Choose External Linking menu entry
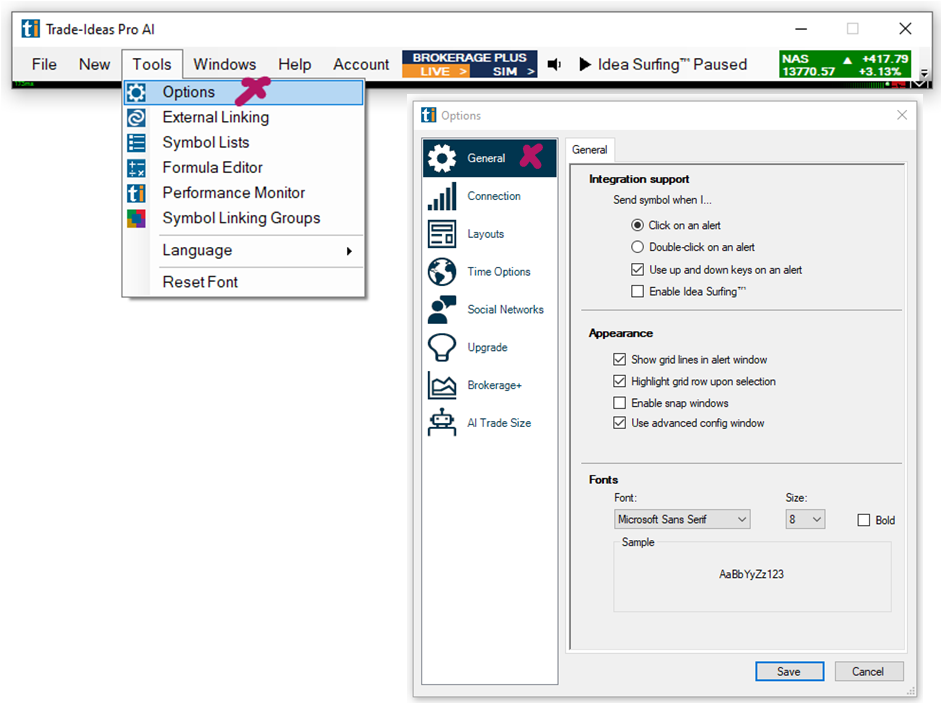 (x=244, y=117)
